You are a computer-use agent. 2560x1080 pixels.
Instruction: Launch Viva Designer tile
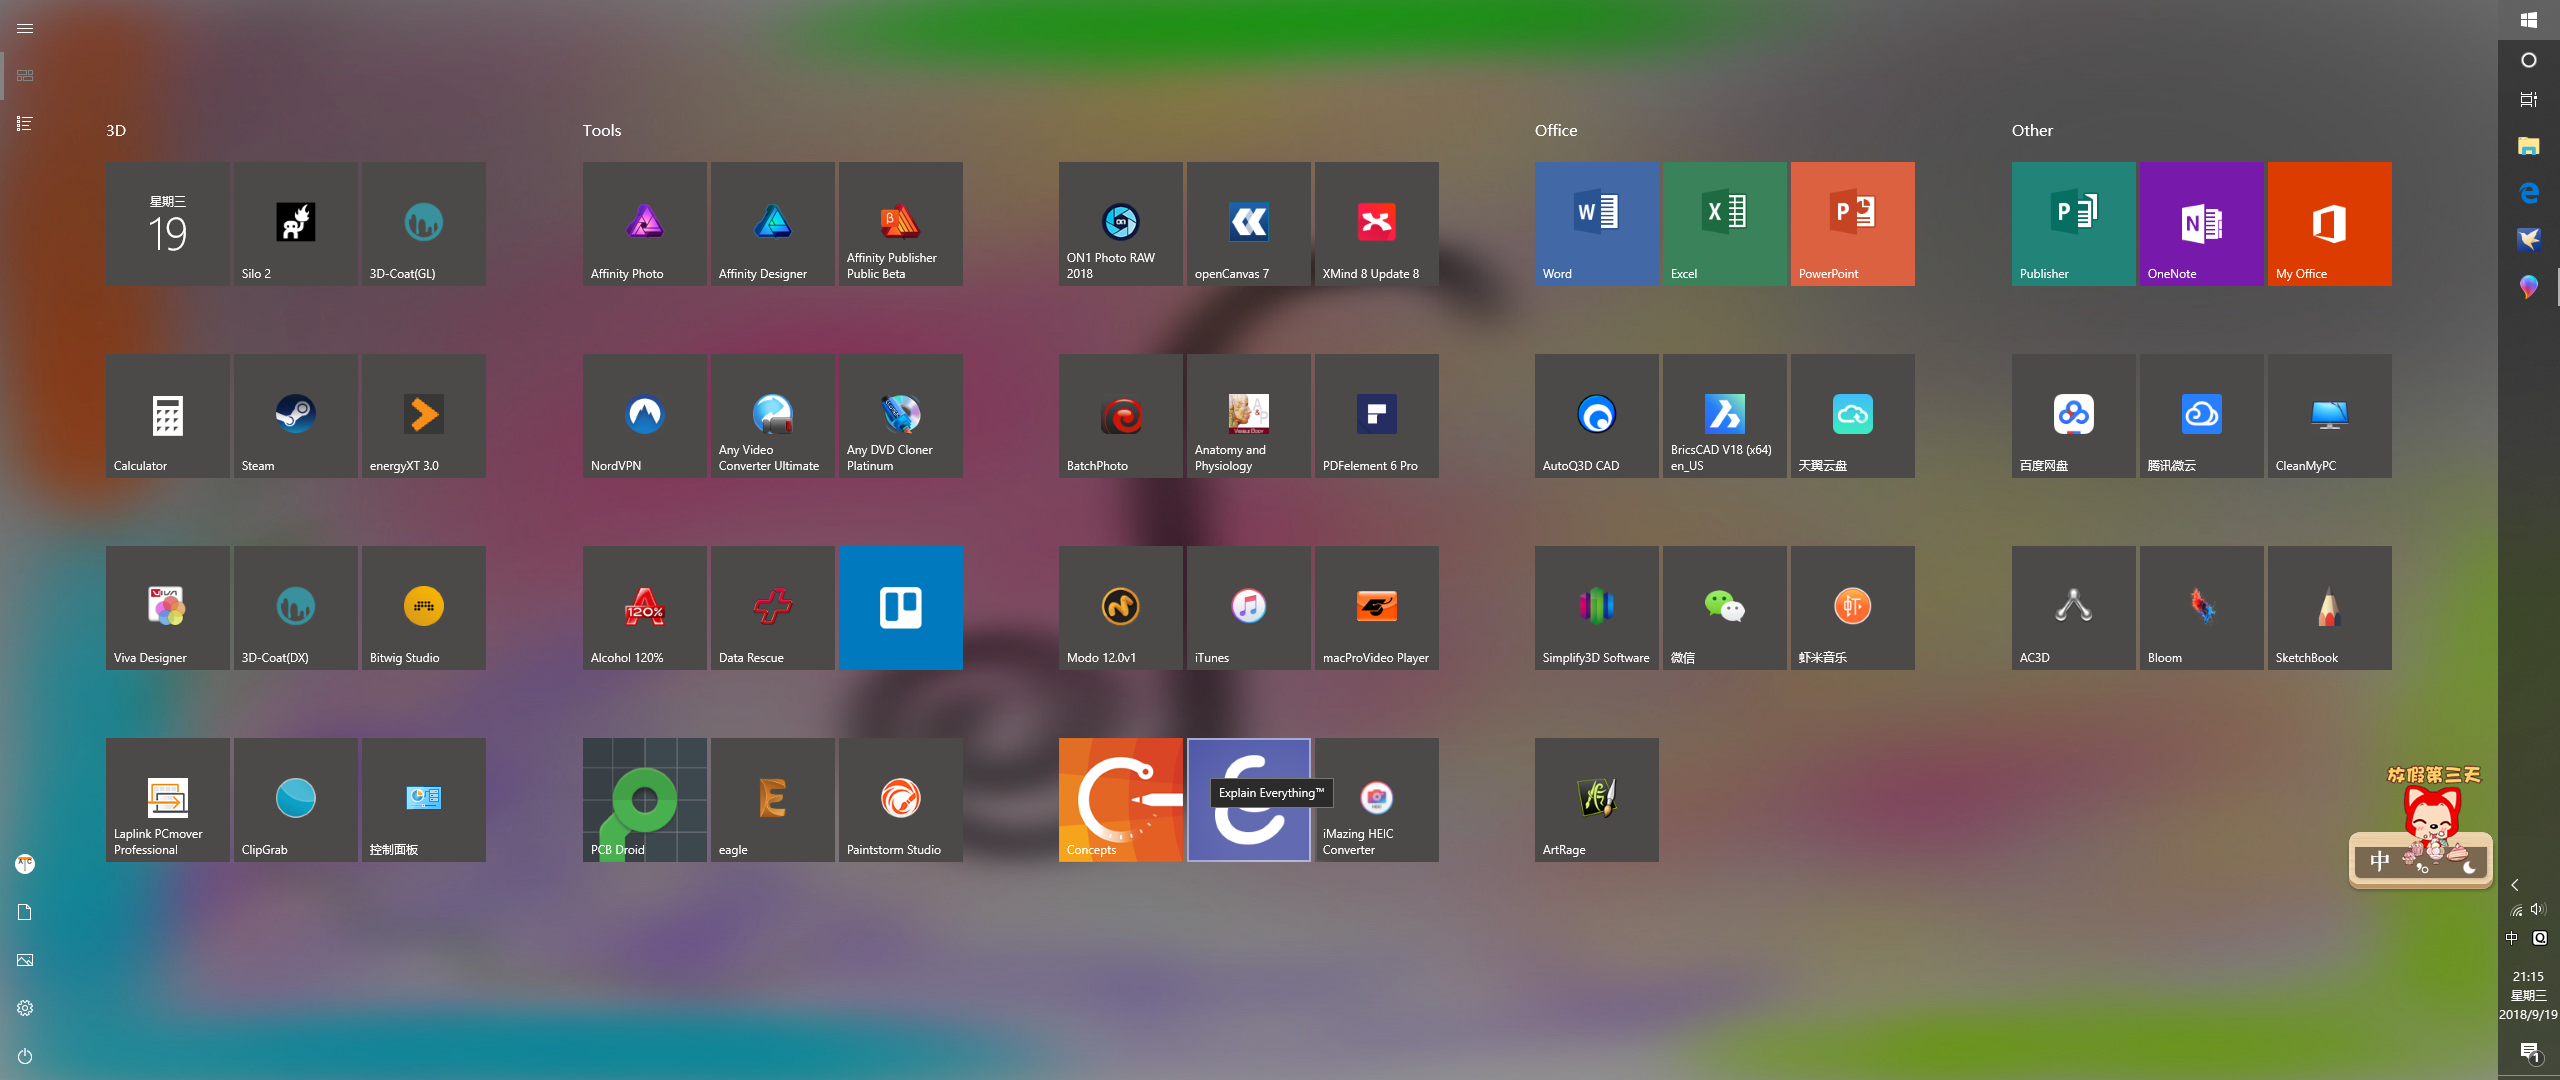[168, 608]
